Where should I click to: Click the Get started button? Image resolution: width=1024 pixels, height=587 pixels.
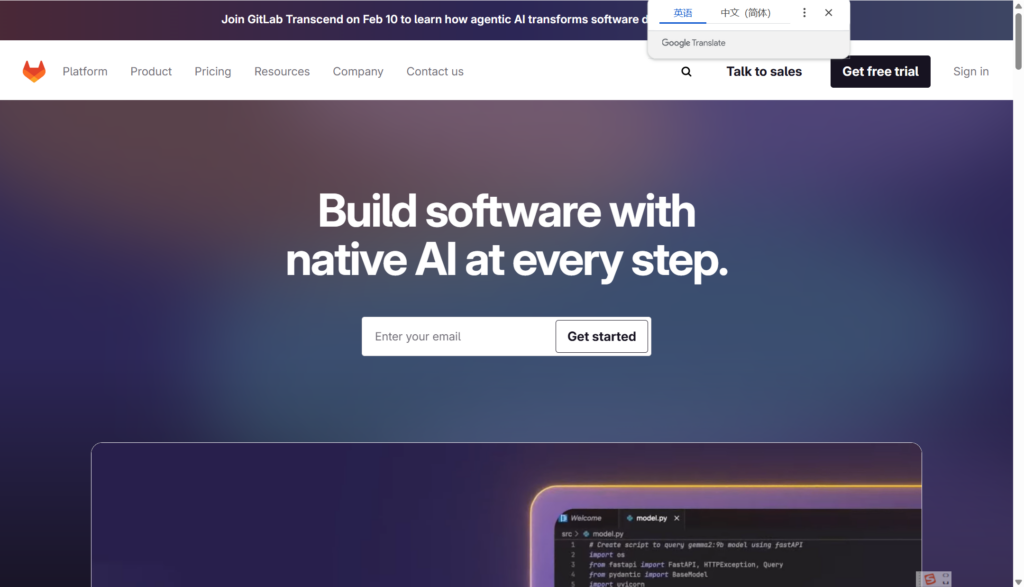tap(601, 336)
